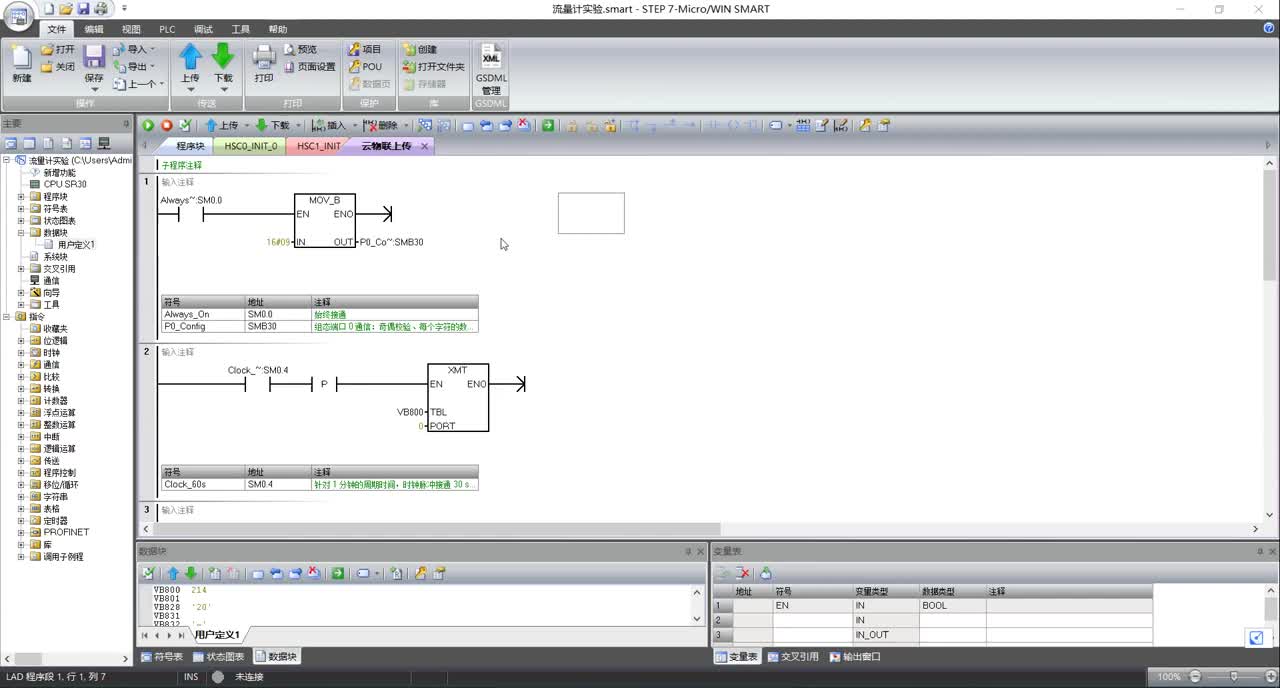
Task: Click 下载 in the editor toolbar
Action: (x=272, y=125)
